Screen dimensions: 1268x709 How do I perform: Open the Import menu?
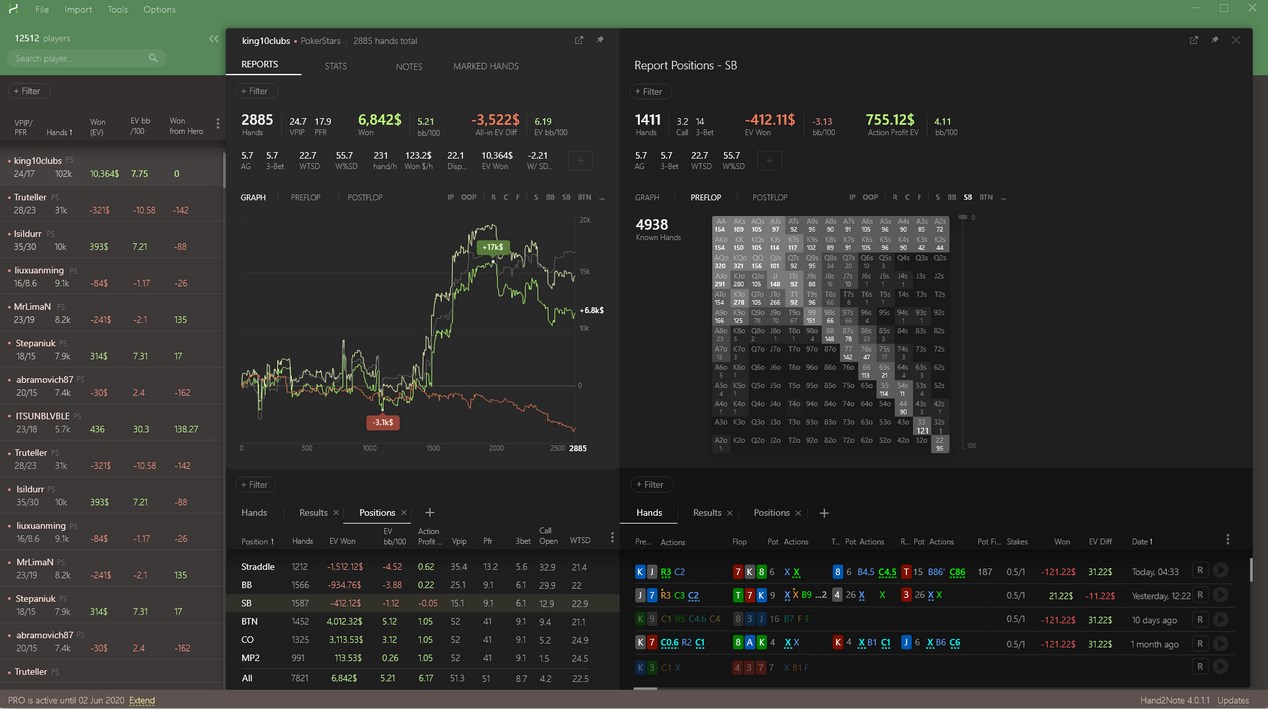coord(78,10)
